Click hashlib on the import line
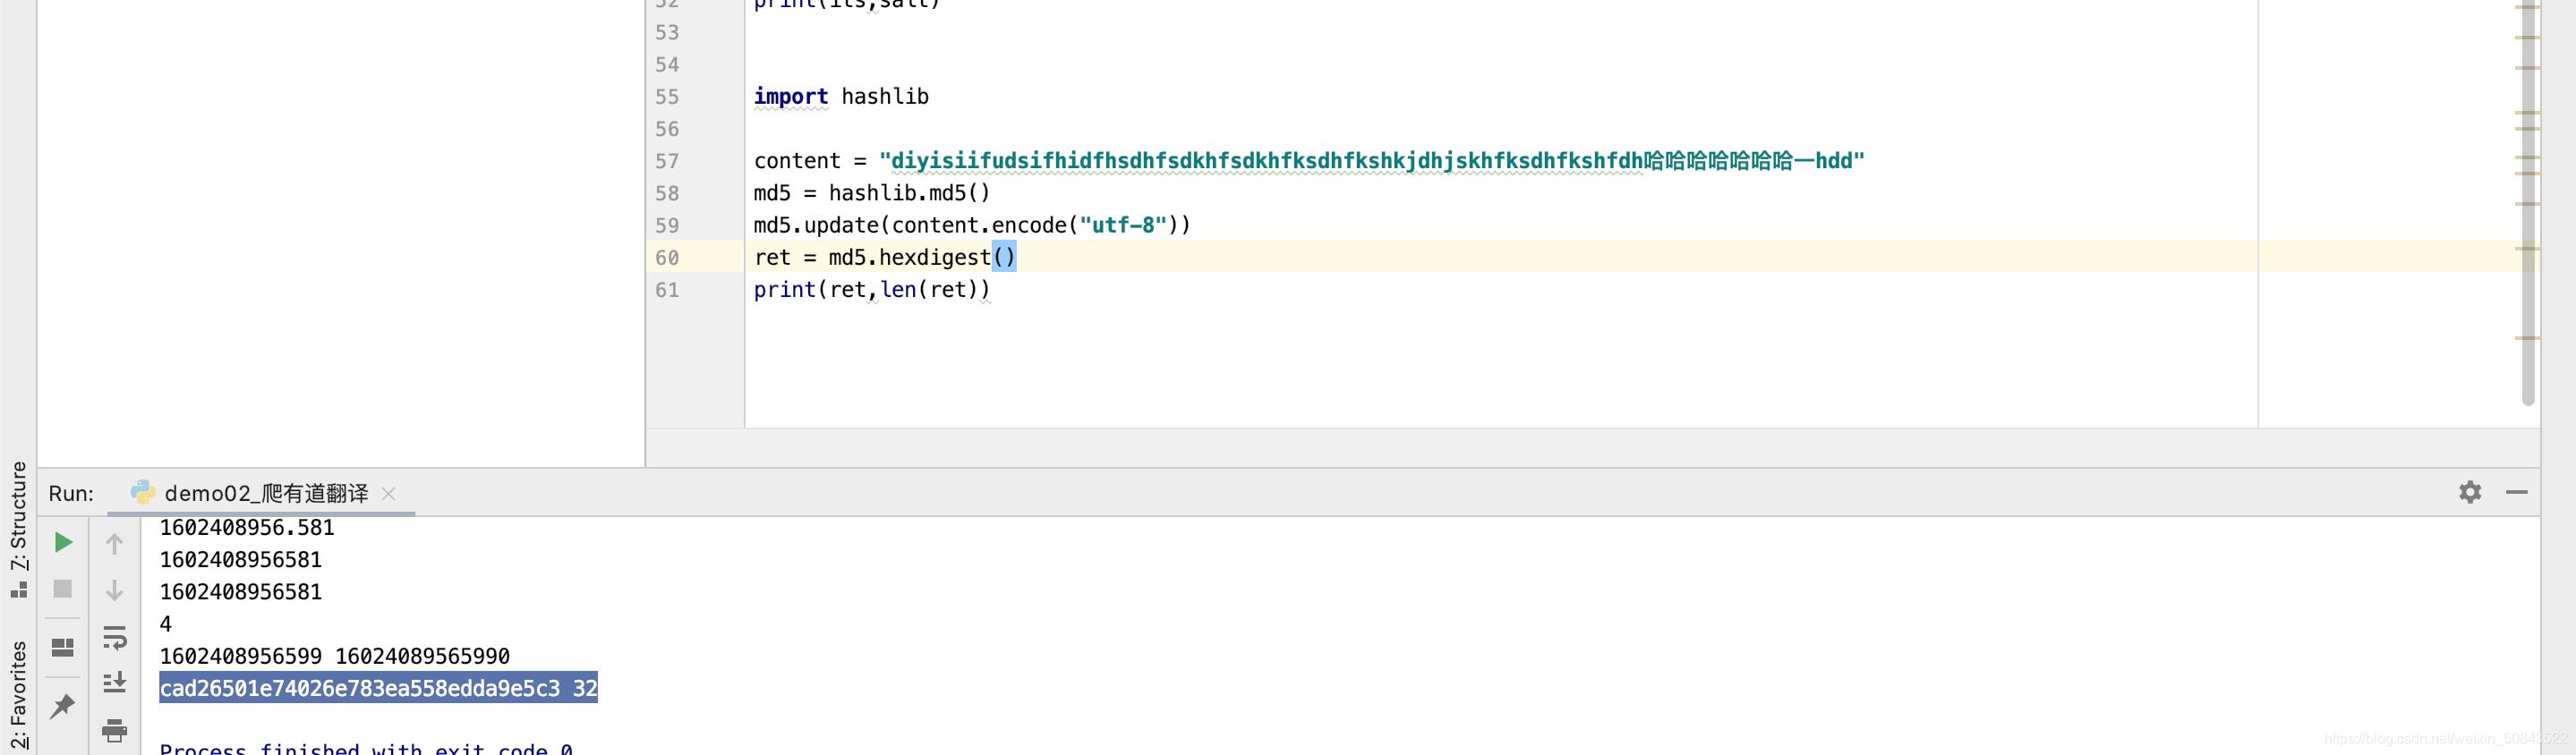Screen dimensions: 2576x755 [x=885, y=97]
